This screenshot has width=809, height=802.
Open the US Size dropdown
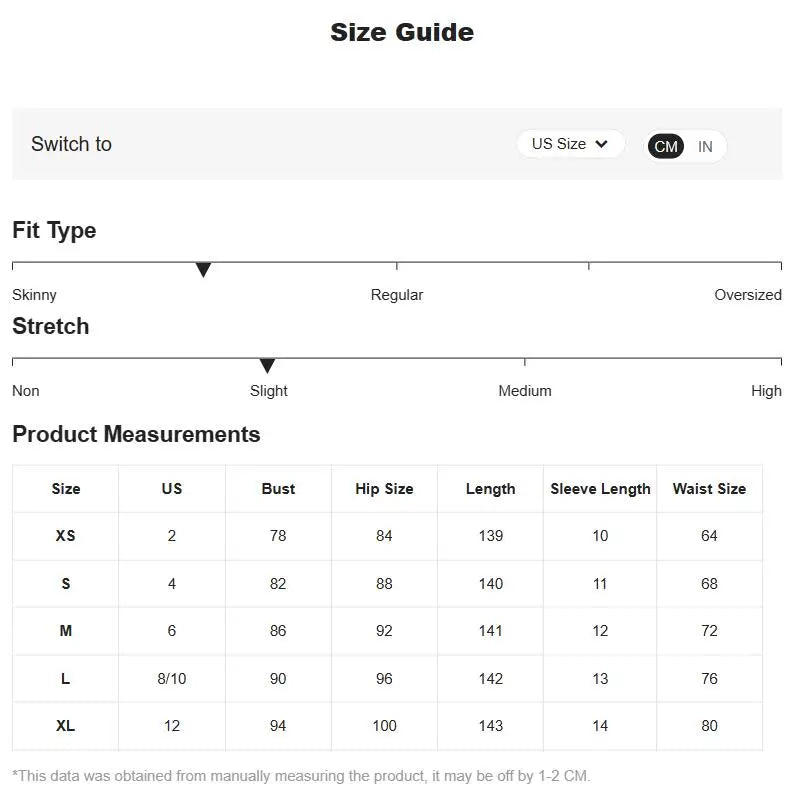(x=569, y=144)
